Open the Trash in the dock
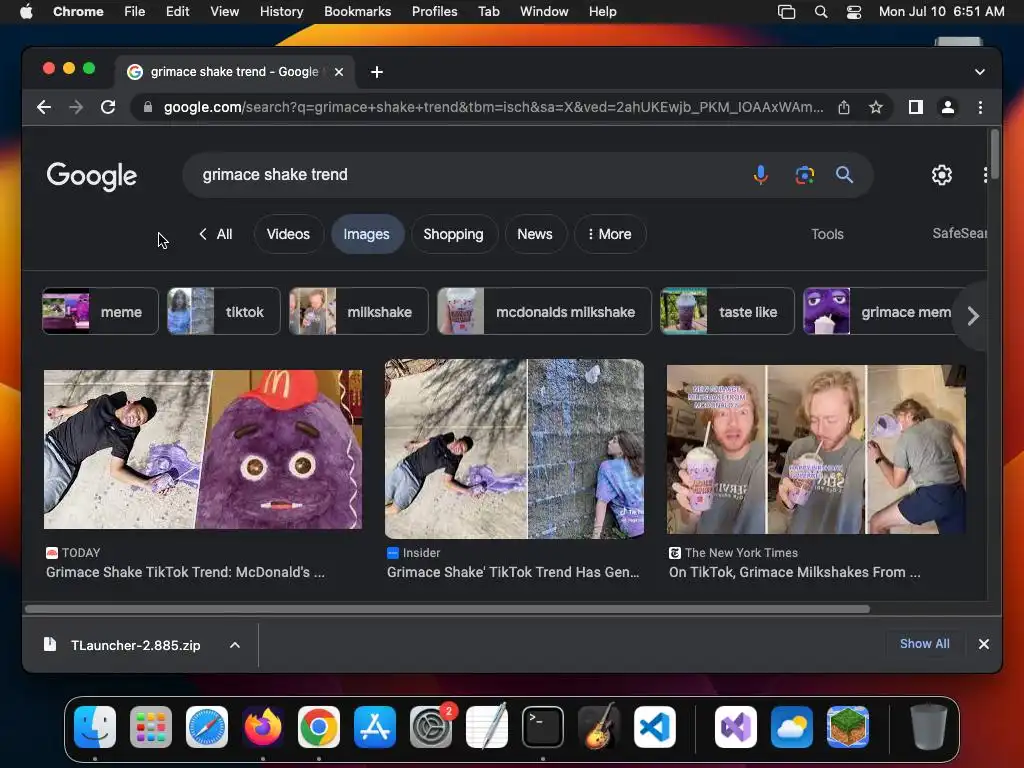Screen dimensions: 1024x768 (x=928, y=727)
